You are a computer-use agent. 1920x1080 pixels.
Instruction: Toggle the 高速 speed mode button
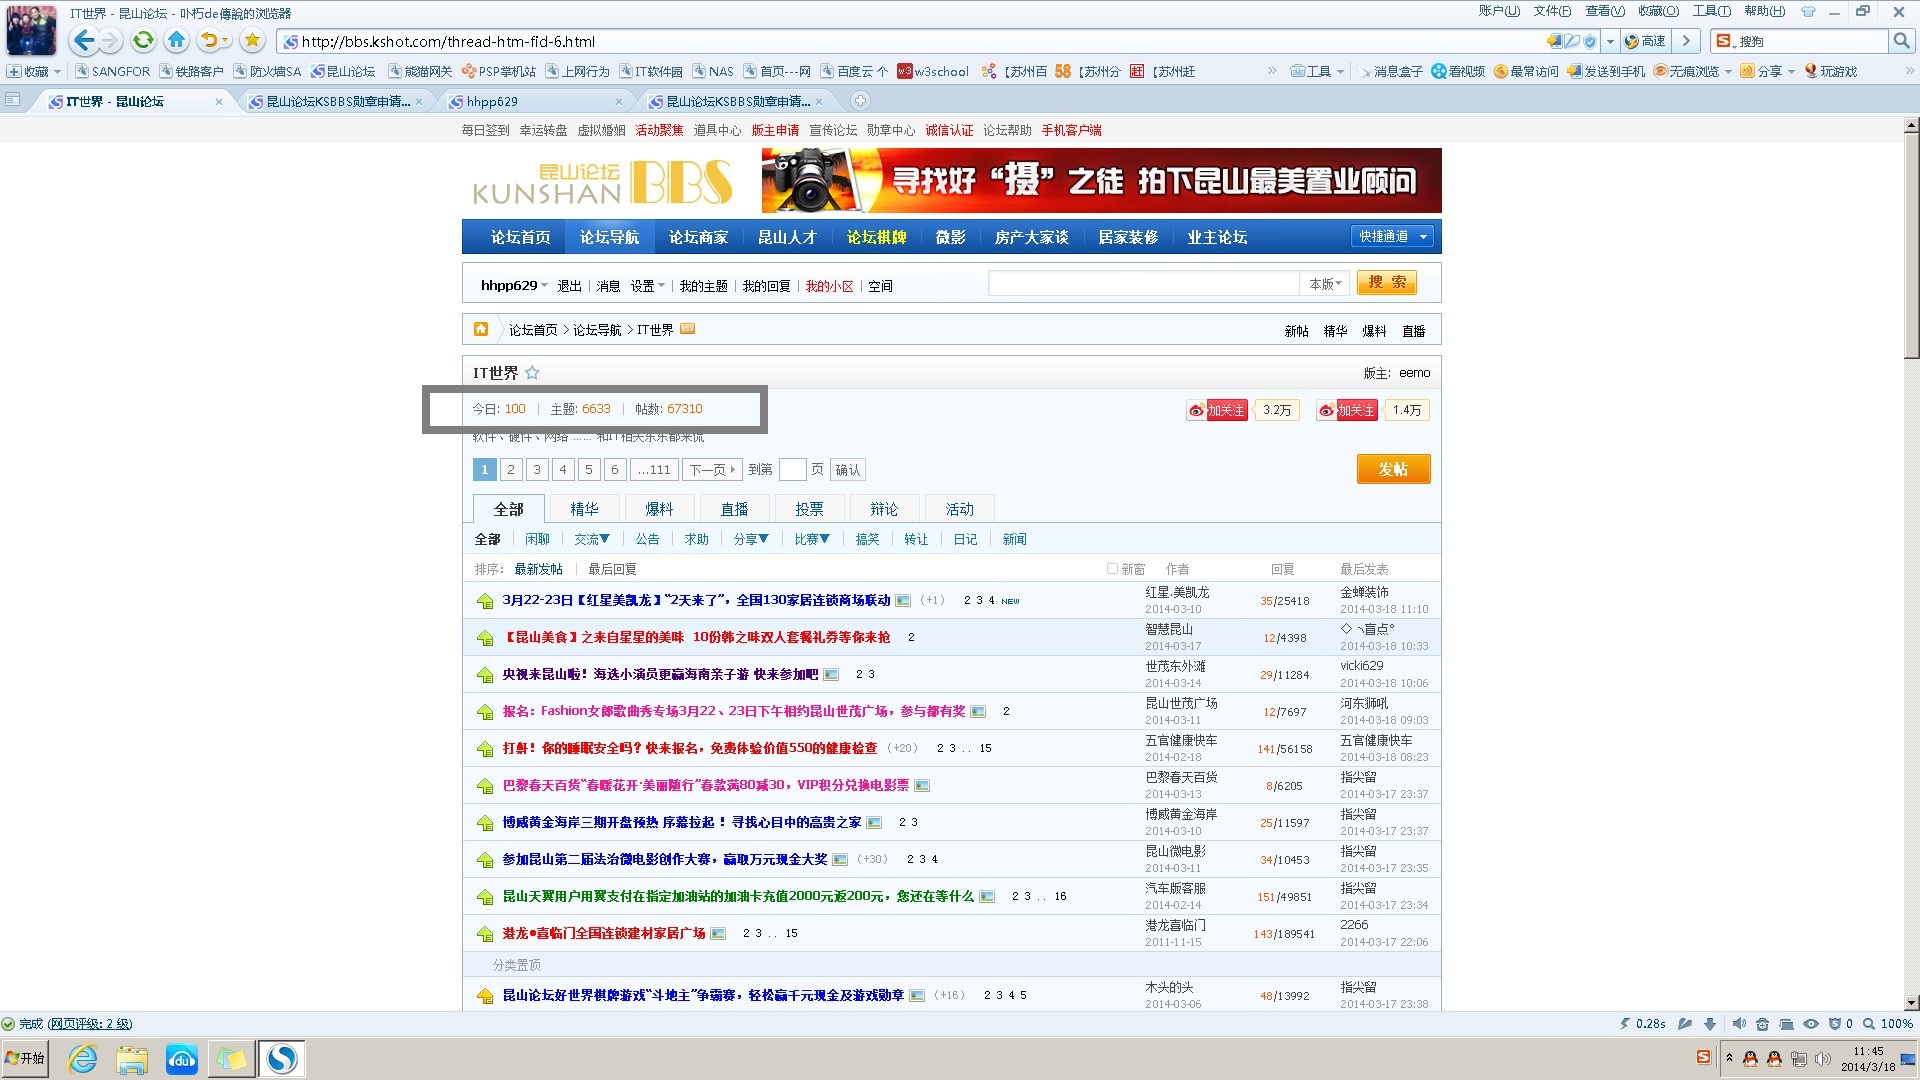click(x=1645, y=41)
